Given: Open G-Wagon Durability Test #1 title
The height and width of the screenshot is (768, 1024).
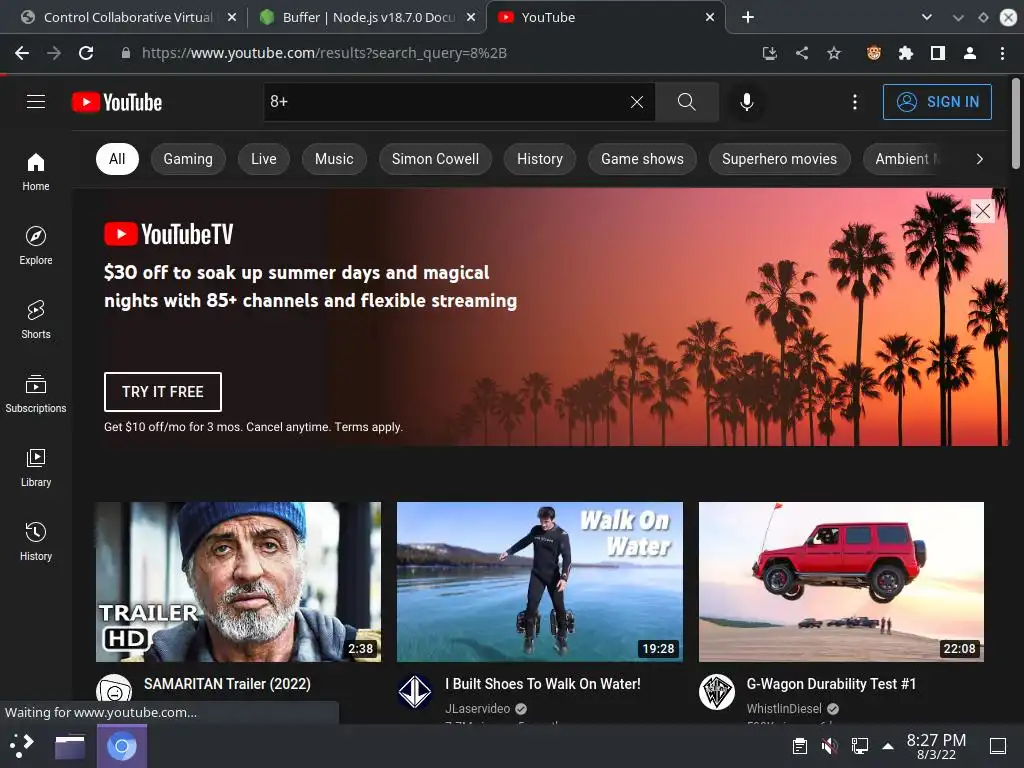Looking at the screenshot, I should [831, 684].
